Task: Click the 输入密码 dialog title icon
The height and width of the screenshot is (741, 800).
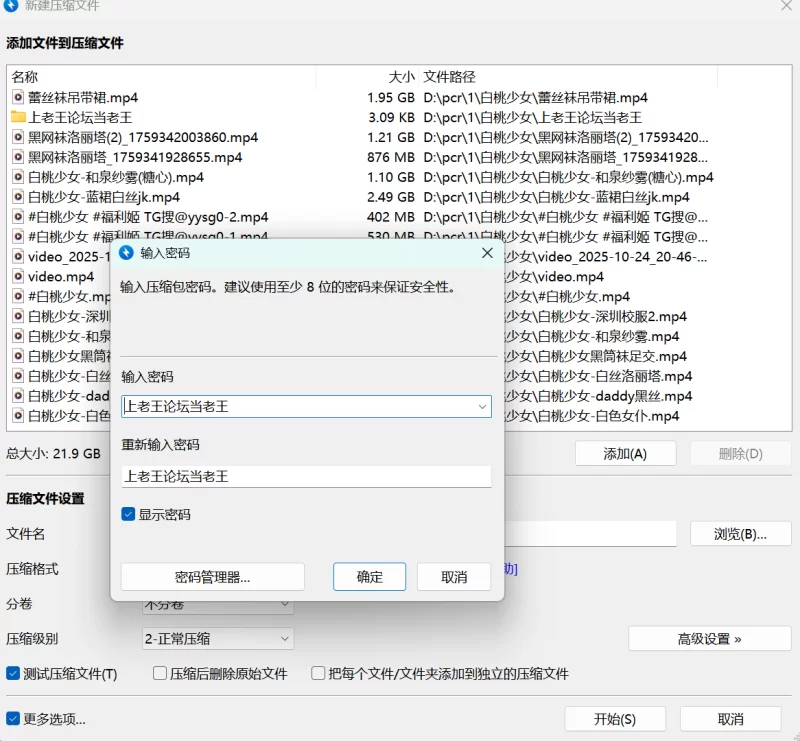Action: pos(126,253)
